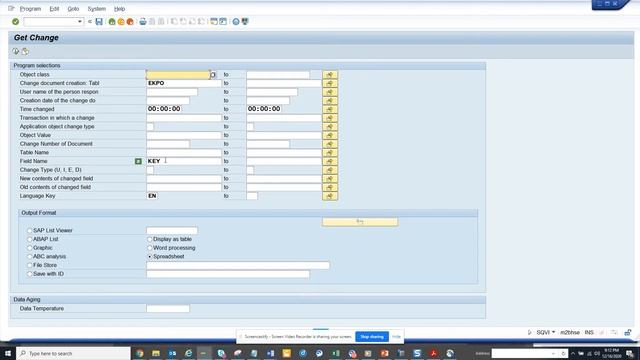This screenshot has height=360, width=640.
Task: Open multiple selection for Field Name row
Action: click(330, 161)
